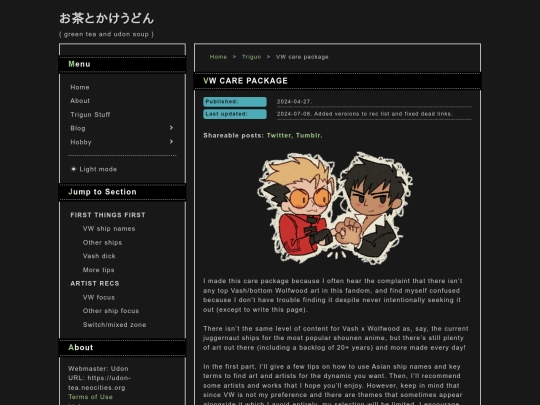The image size is (540, 405).
Task: Jump to VW ship names section
Action: pos(109,229)
